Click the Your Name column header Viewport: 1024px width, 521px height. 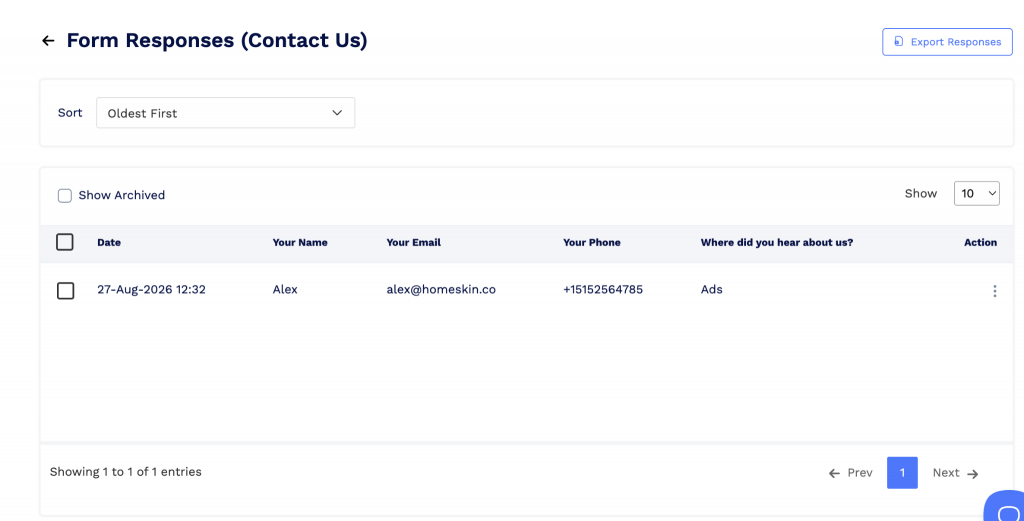[300, 242]
